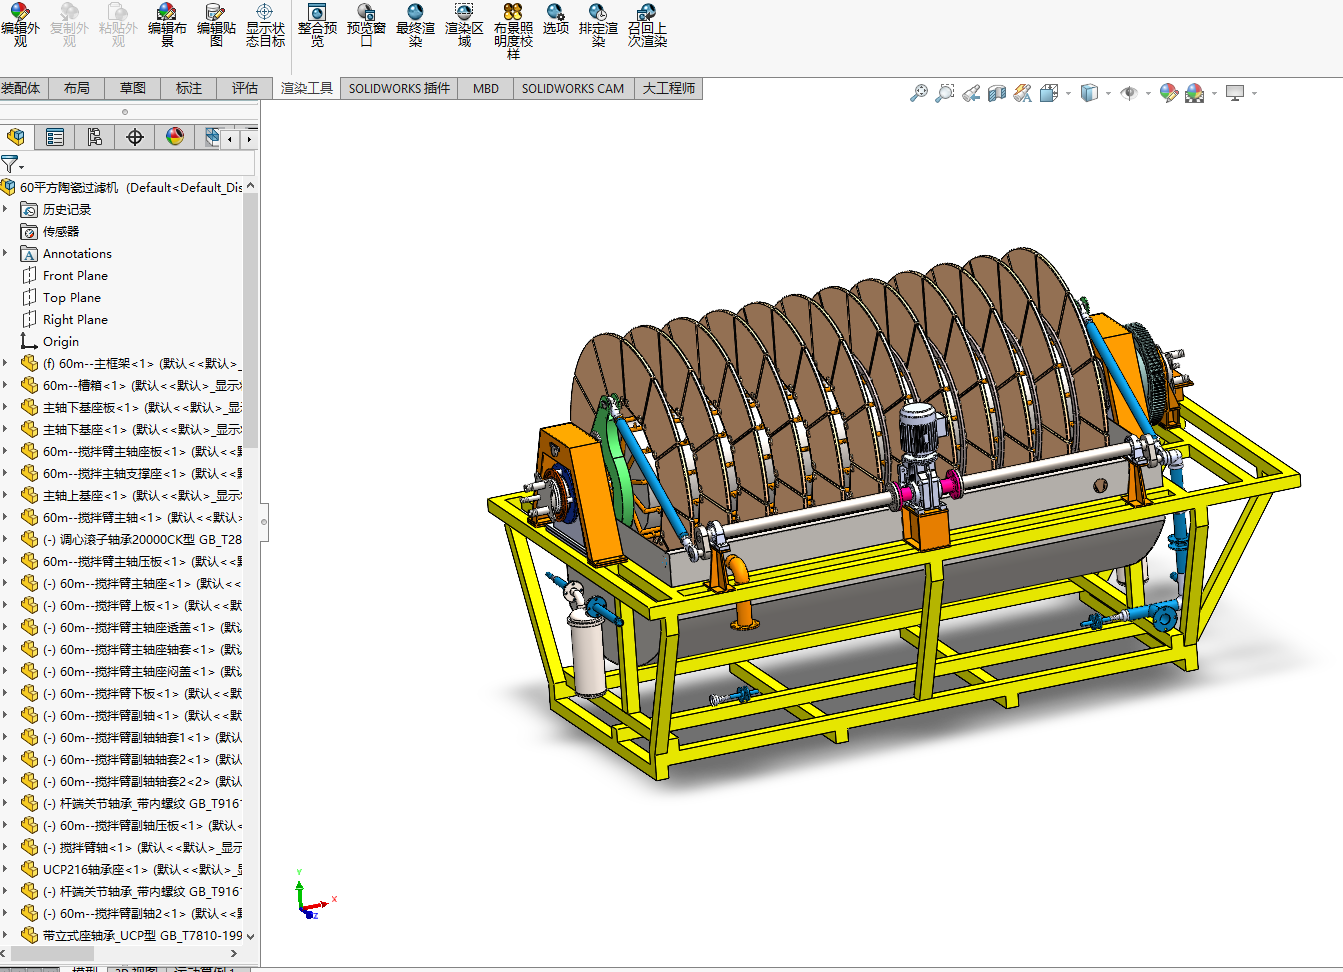Open Apply Scene dropdown arrow

(1214, 93)
